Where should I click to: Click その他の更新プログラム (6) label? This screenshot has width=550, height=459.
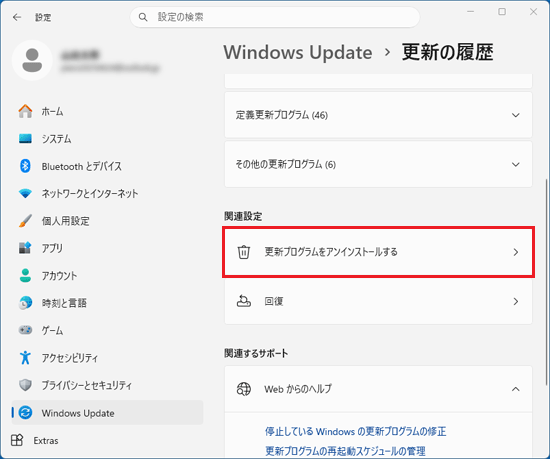pyautogui.click(x=286, y=164)
